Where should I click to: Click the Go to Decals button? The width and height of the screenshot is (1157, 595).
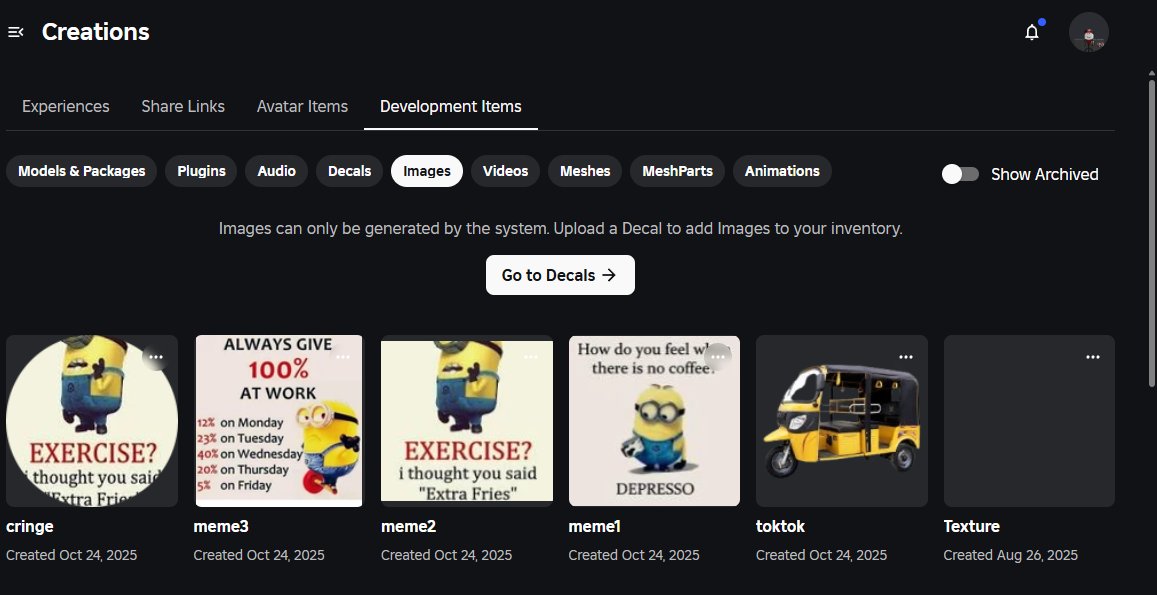pyautogui.click(x=560, y=275)
